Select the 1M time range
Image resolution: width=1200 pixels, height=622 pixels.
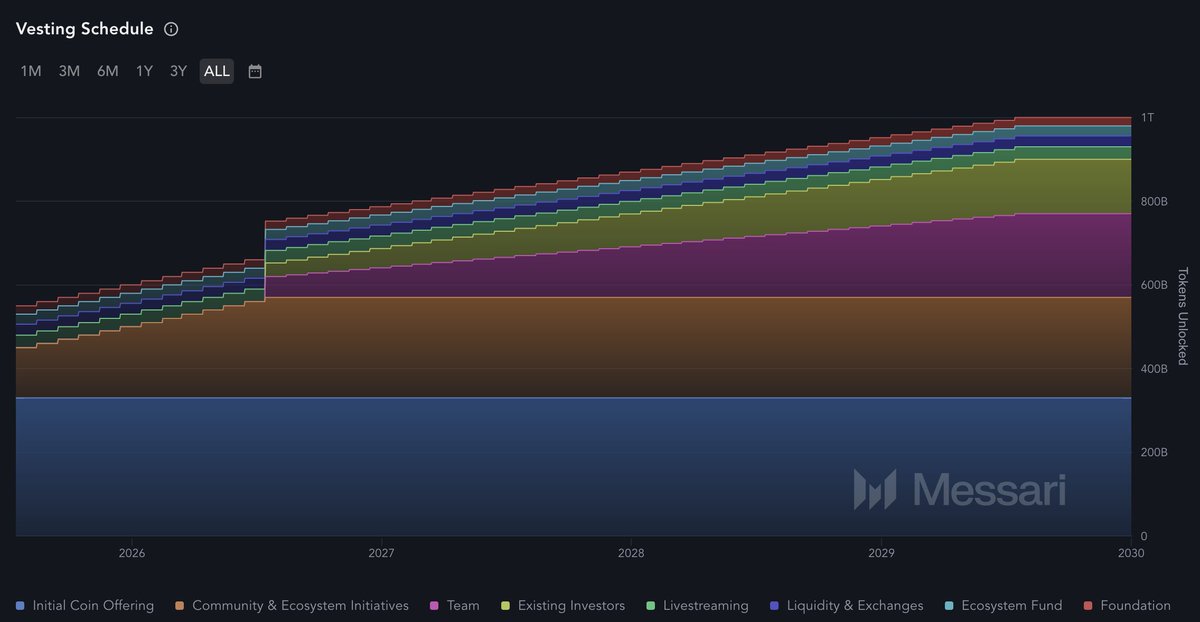[x=31, y=71]
